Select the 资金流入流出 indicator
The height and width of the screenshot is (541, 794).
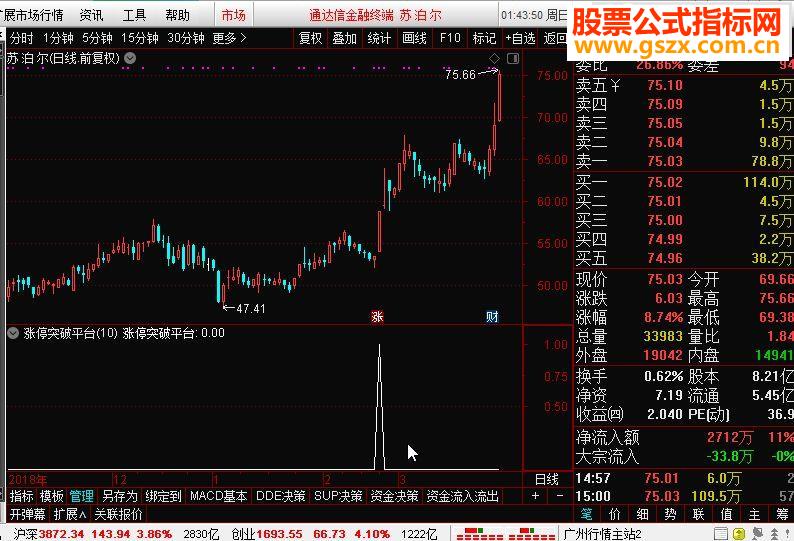(462, 496)
